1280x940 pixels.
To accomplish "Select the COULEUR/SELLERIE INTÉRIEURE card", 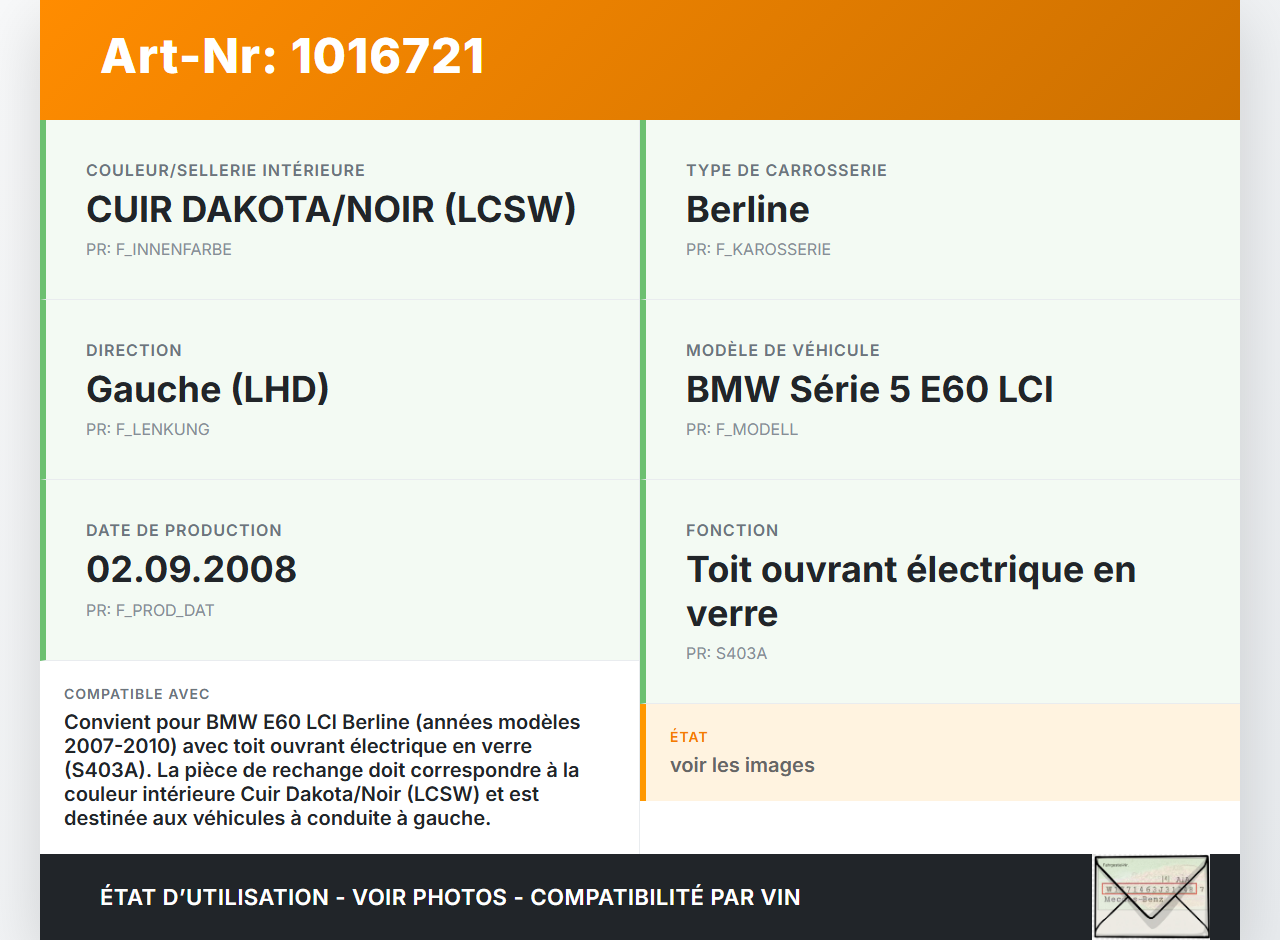I will (x=340, y=210).
